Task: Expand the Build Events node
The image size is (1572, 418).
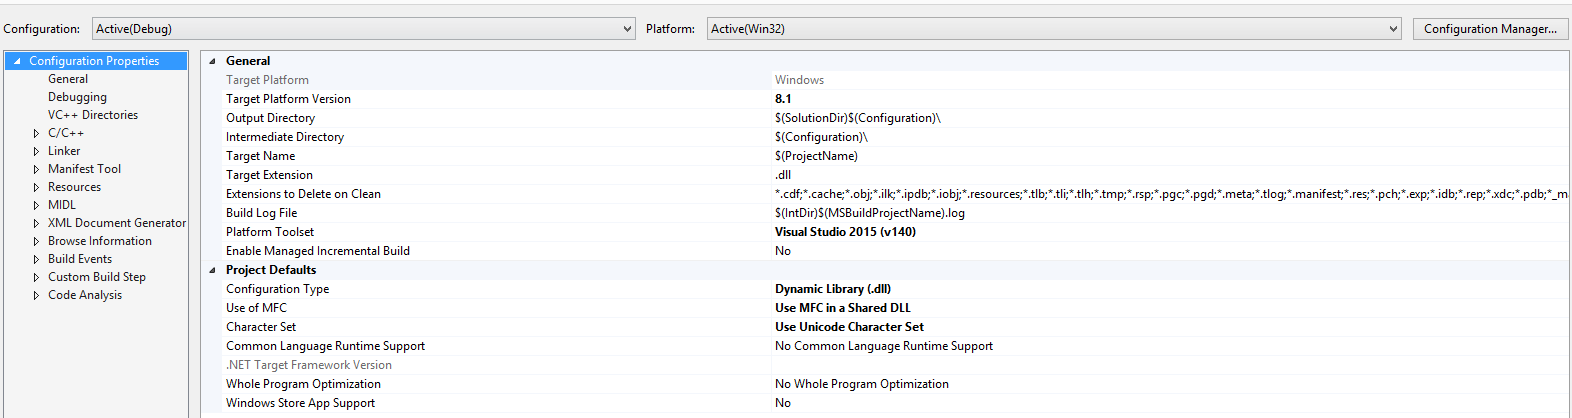Action: click(37, 259)
